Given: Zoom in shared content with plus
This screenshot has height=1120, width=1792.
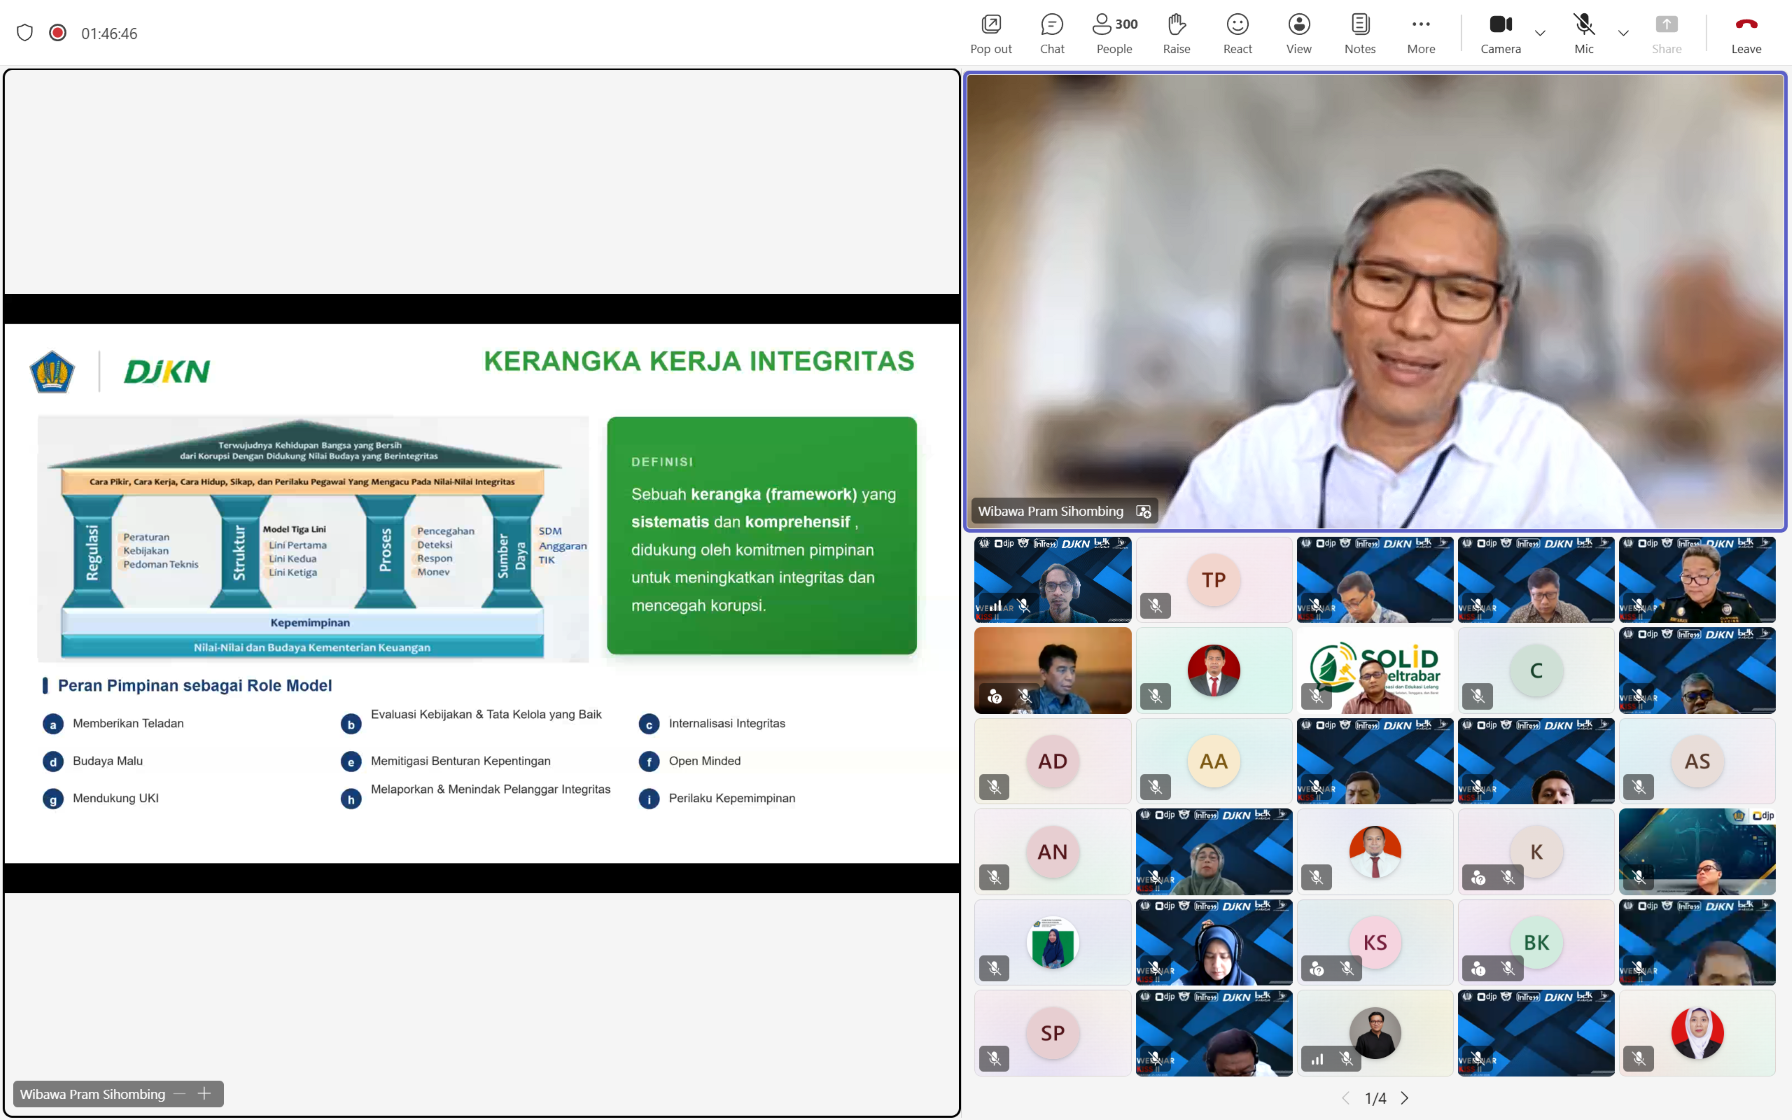Looking at the screenshot, I should [x=204, y=1094].
